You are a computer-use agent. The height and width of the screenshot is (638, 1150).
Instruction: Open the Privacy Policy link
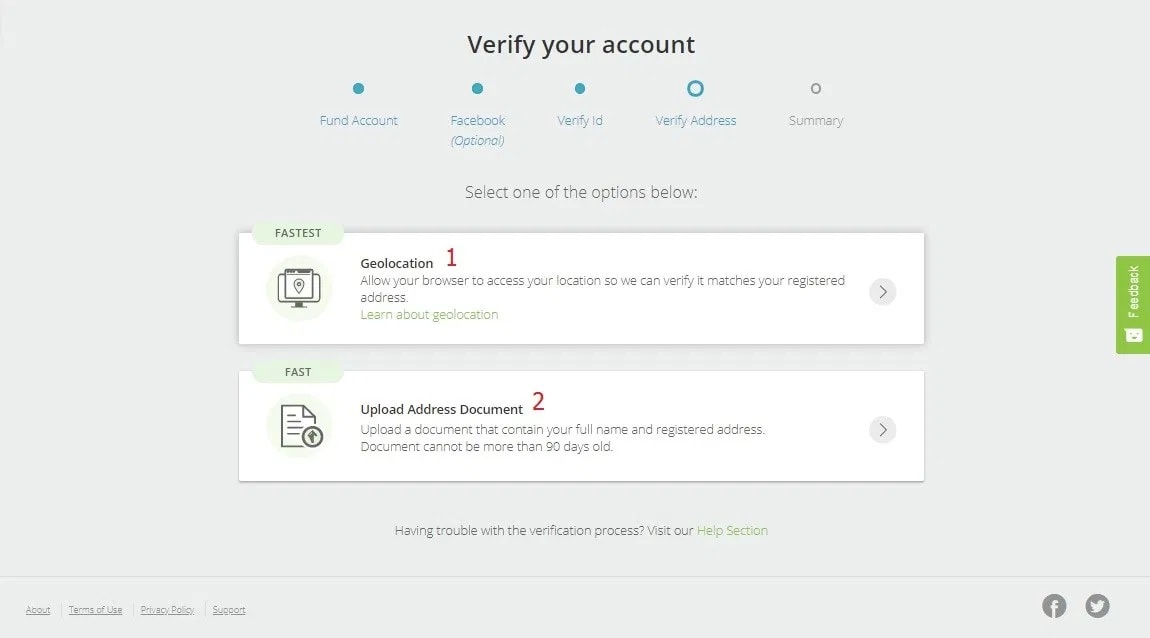(167, 609)
